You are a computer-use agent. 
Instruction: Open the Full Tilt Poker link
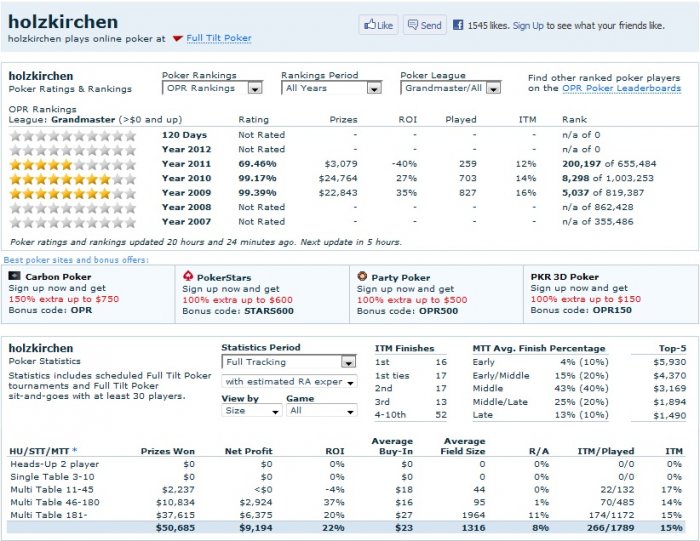219,38
